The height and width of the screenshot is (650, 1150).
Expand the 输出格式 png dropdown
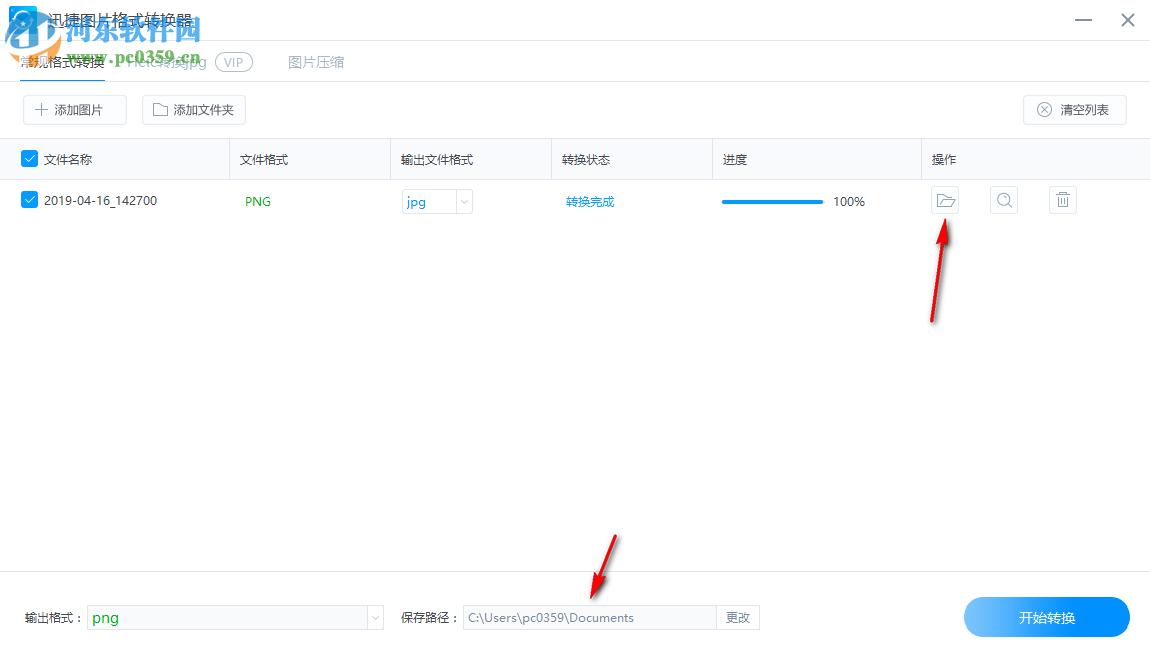pos(374,617)
